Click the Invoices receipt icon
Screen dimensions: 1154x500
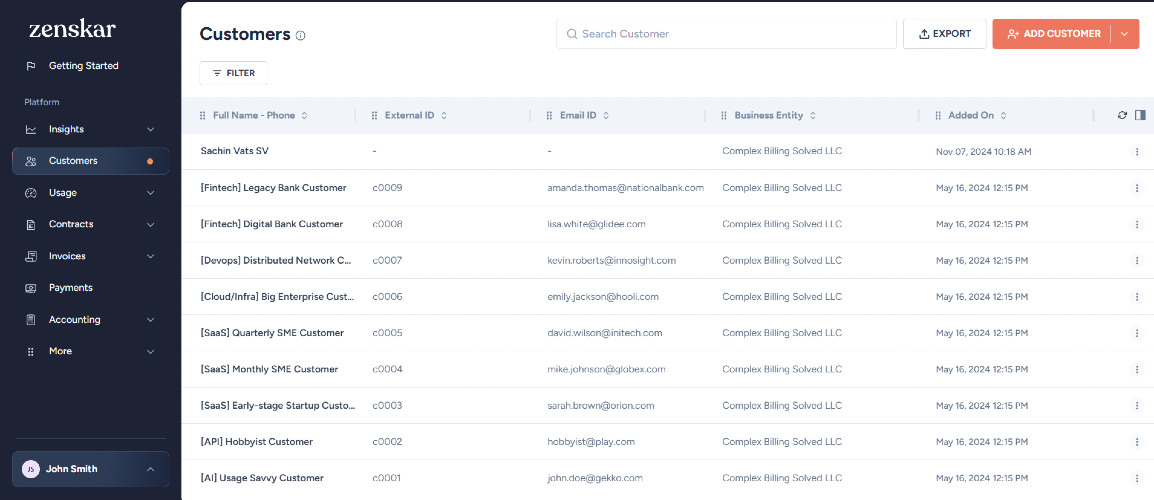pyautogui.click(x=31, y=256)
